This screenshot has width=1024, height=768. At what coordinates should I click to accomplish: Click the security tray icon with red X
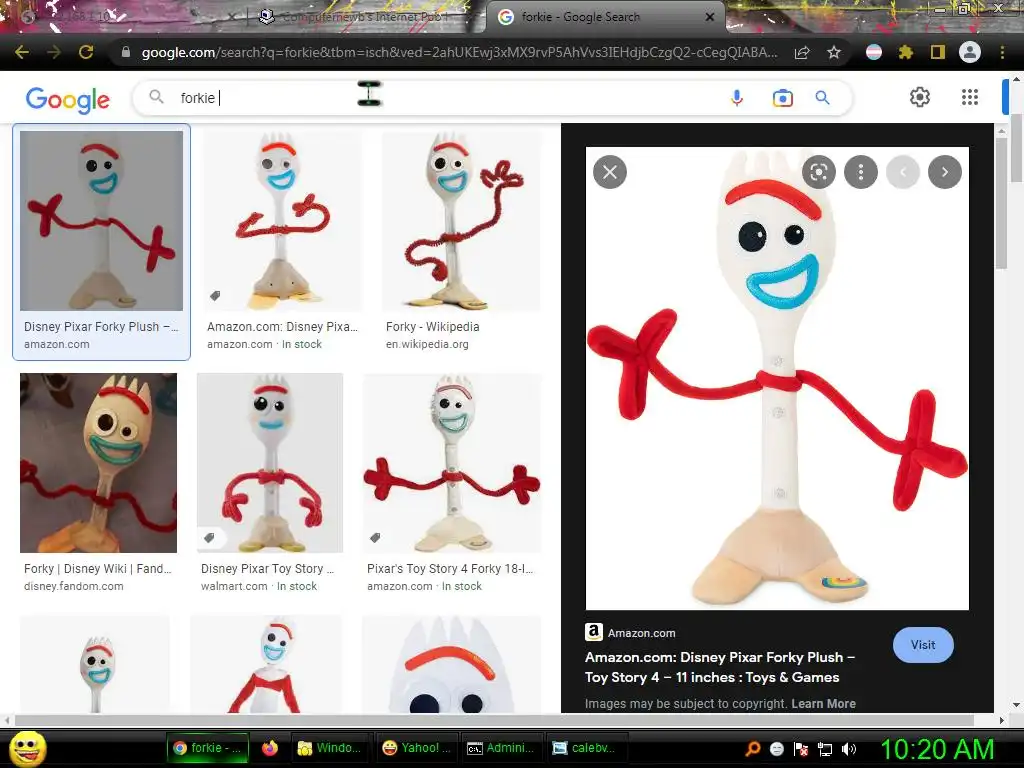[x=801, y=749]
